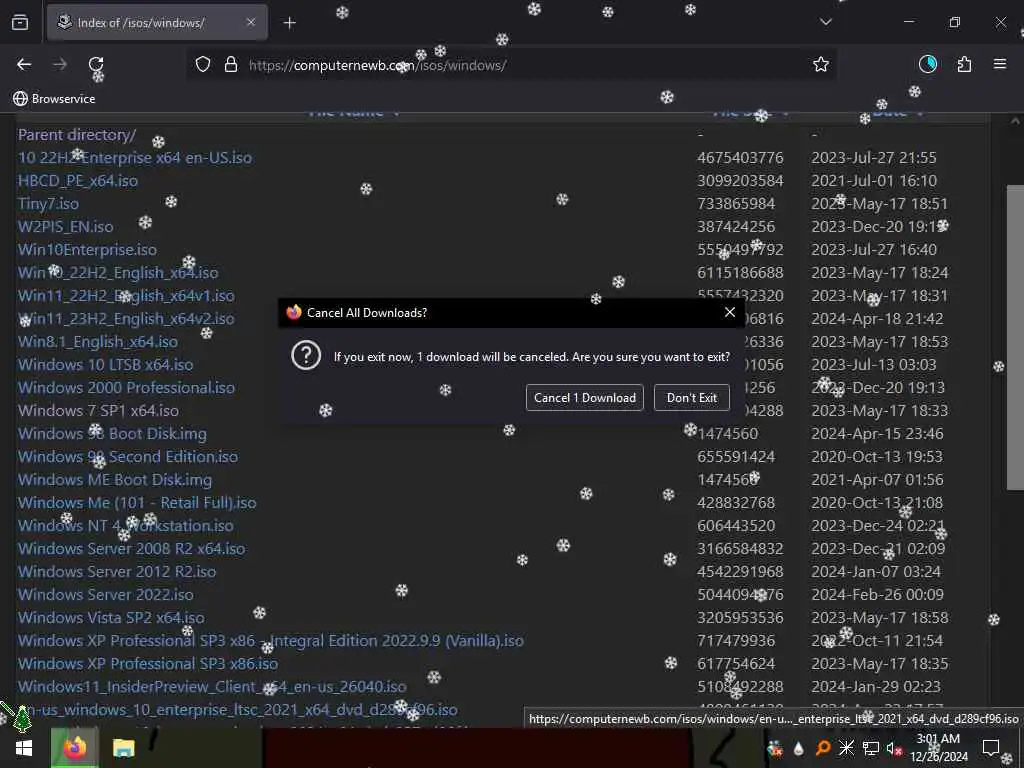Open W2PIS_EN.iso link
Image resolution: width=1024 pixels, height=768 pixels.
point(65,227)
